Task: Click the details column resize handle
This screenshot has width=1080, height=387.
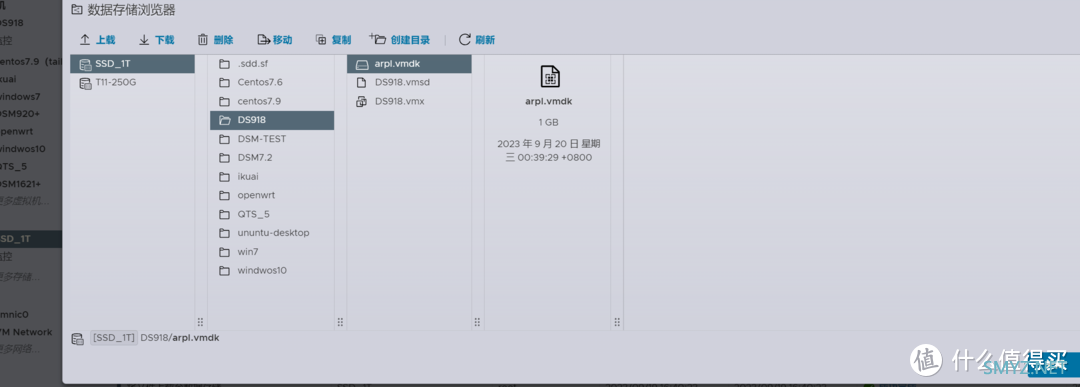Action: pos(617,322)
